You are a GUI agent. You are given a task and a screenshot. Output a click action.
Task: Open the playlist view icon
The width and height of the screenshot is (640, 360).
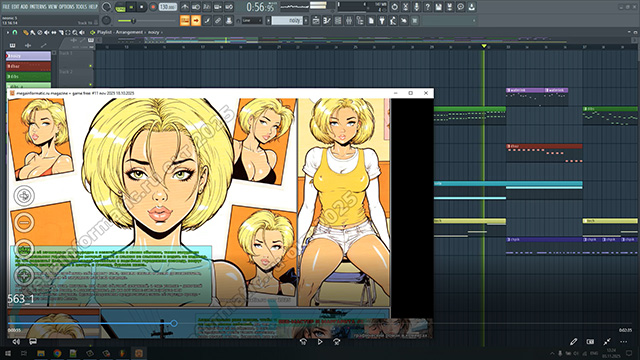[316, 20]
